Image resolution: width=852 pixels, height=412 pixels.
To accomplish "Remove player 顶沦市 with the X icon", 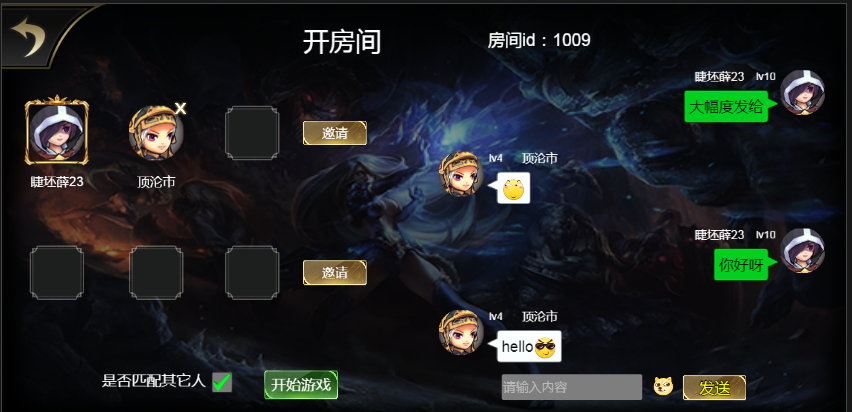I will tap(180, 109).
